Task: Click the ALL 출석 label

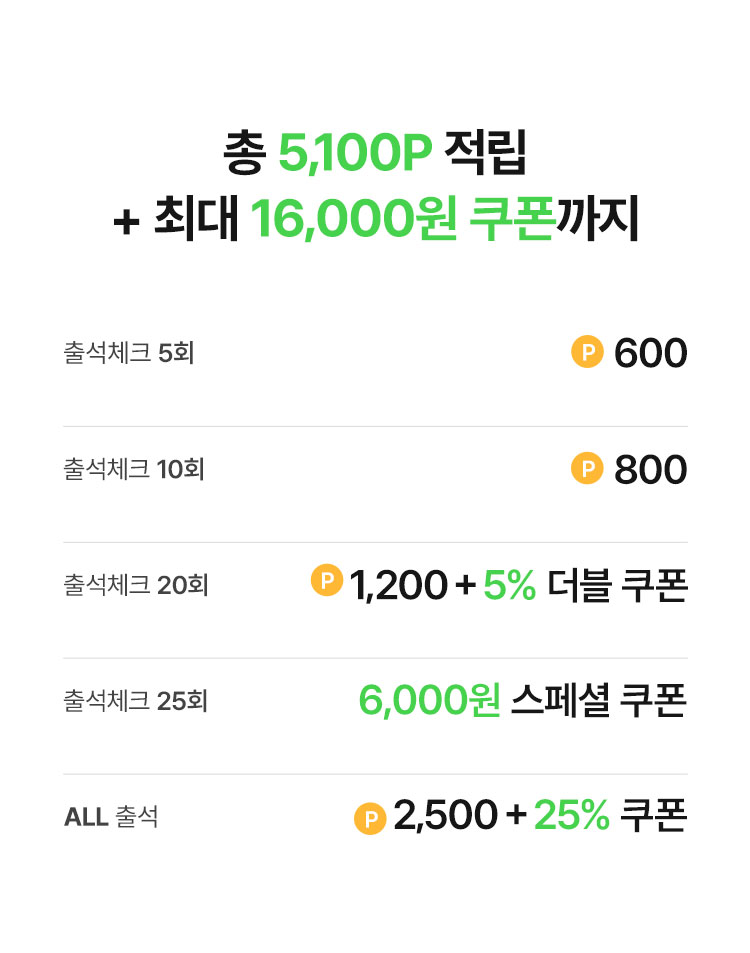Action: (x=111, y=817)
